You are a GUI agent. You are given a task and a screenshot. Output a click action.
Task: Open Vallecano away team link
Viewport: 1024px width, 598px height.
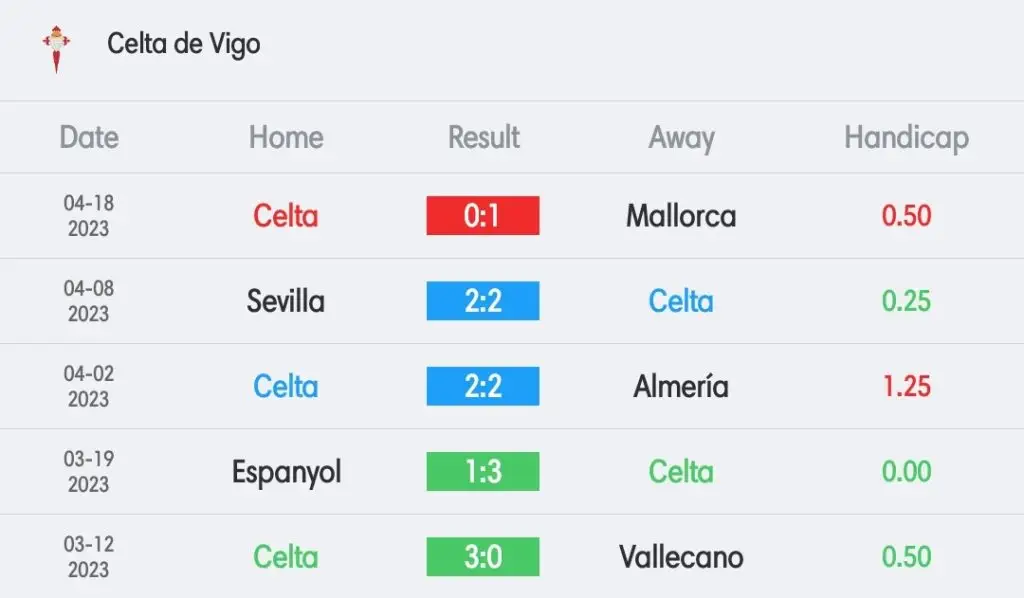(681, 557)
